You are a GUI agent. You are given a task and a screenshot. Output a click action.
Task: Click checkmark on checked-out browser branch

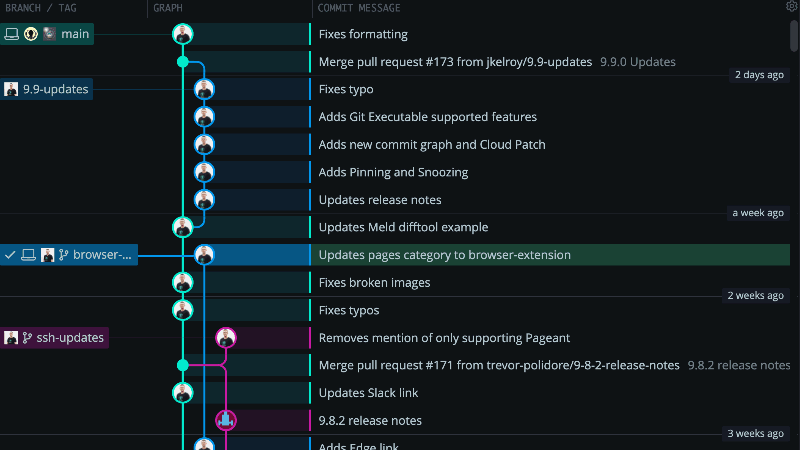click(x=10, y=255)
